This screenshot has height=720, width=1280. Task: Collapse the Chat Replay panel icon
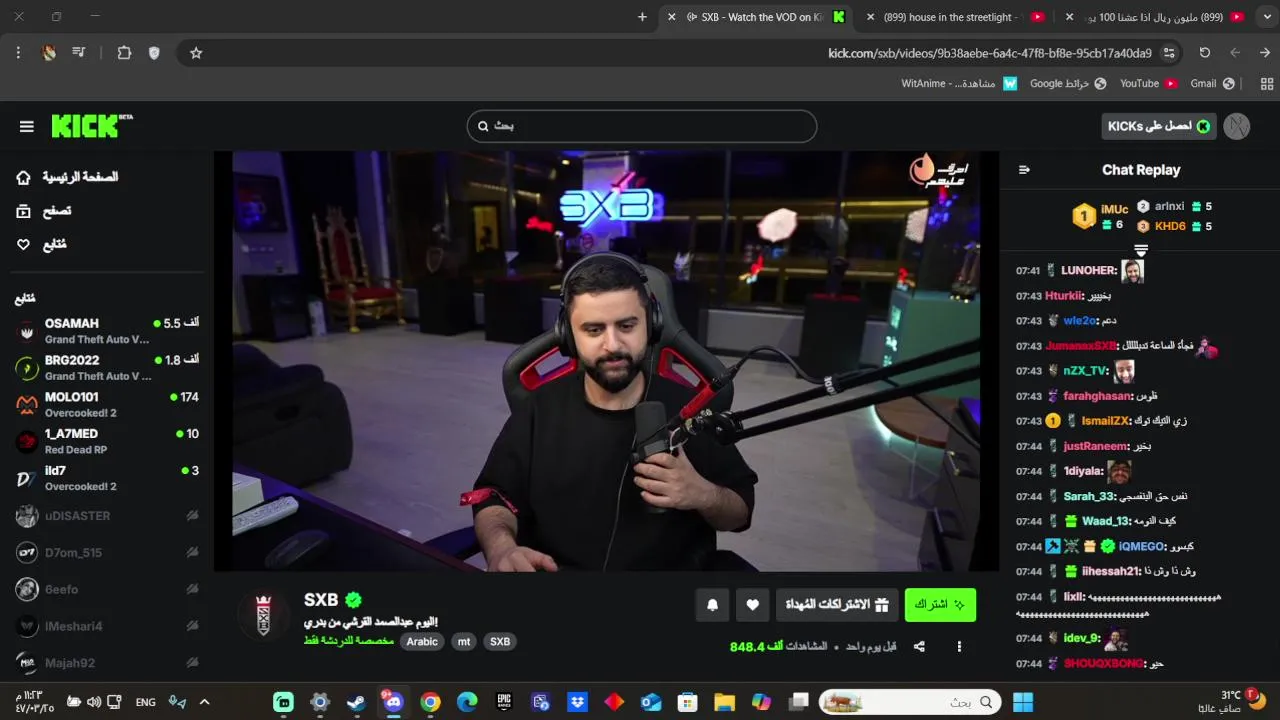1024,170
